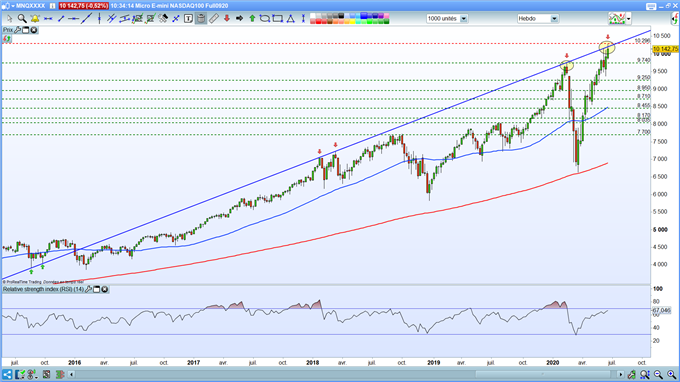Click scrollbar right arrow
Viewport: 680px width, 382px height.
coord(621,374)
